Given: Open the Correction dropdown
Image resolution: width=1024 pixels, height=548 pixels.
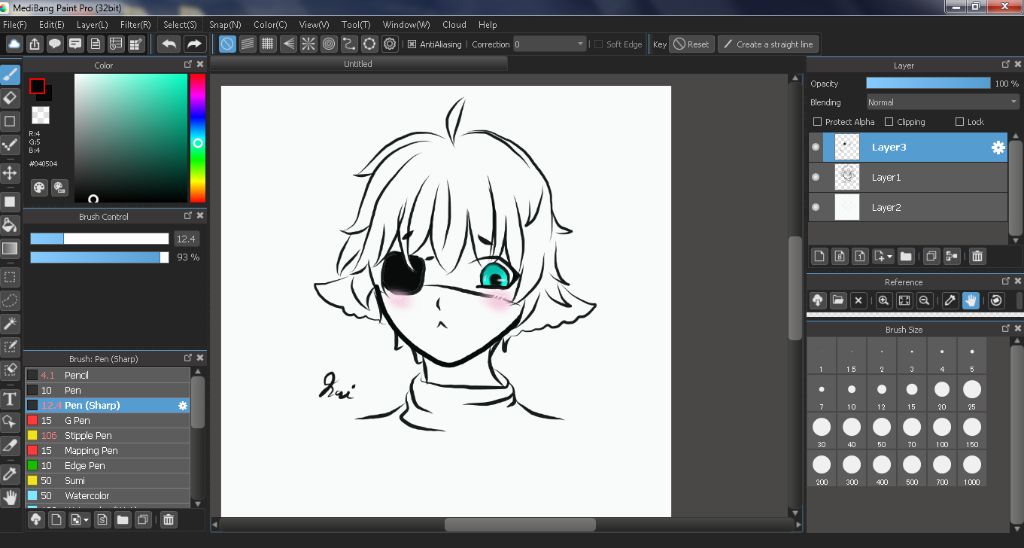Looking at the screenshot, I should (x=550, y=44).
